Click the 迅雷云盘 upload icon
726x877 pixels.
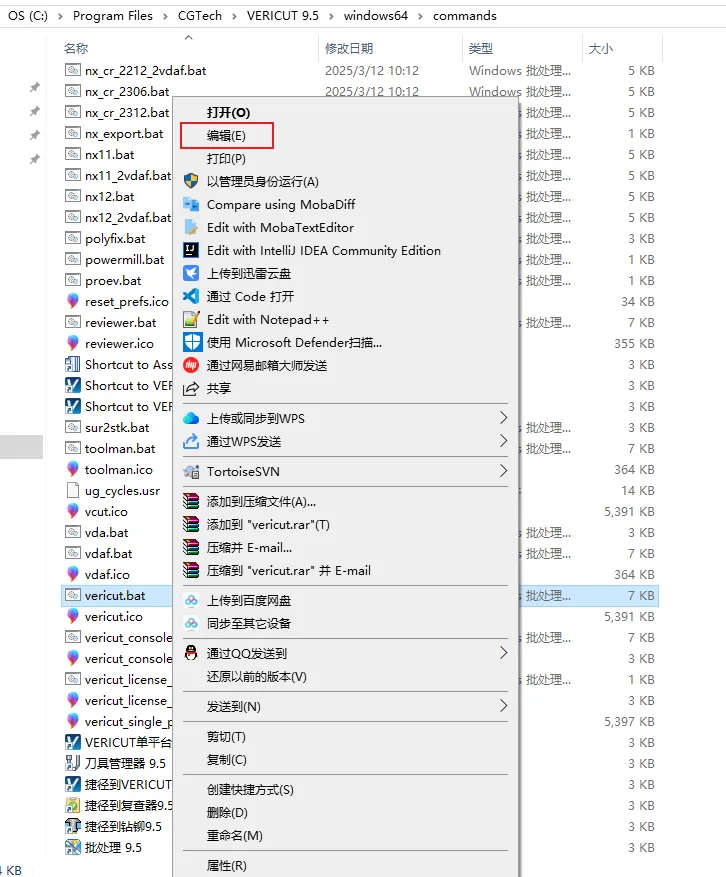[191, 273]
